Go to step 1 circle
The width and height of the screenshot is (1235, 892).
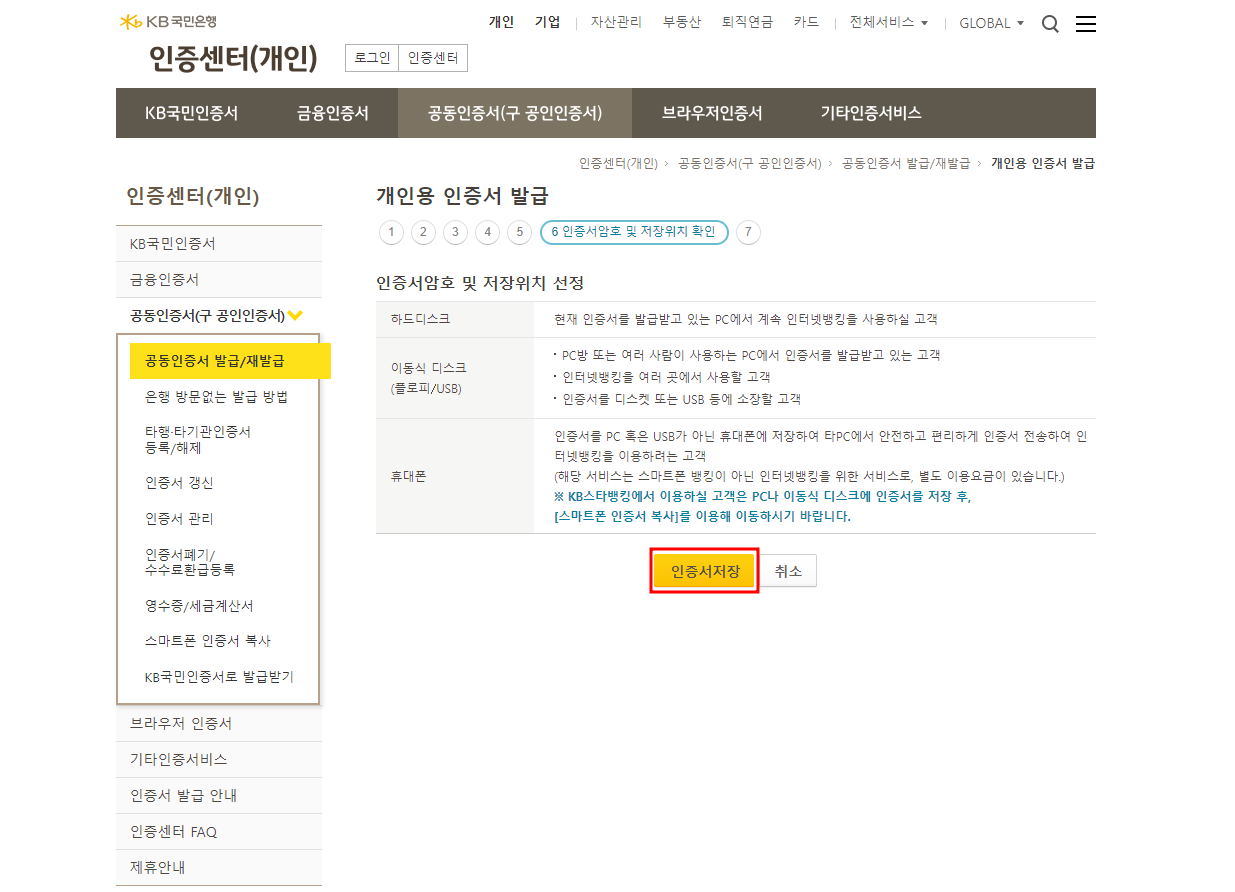[x=391, y=233]
